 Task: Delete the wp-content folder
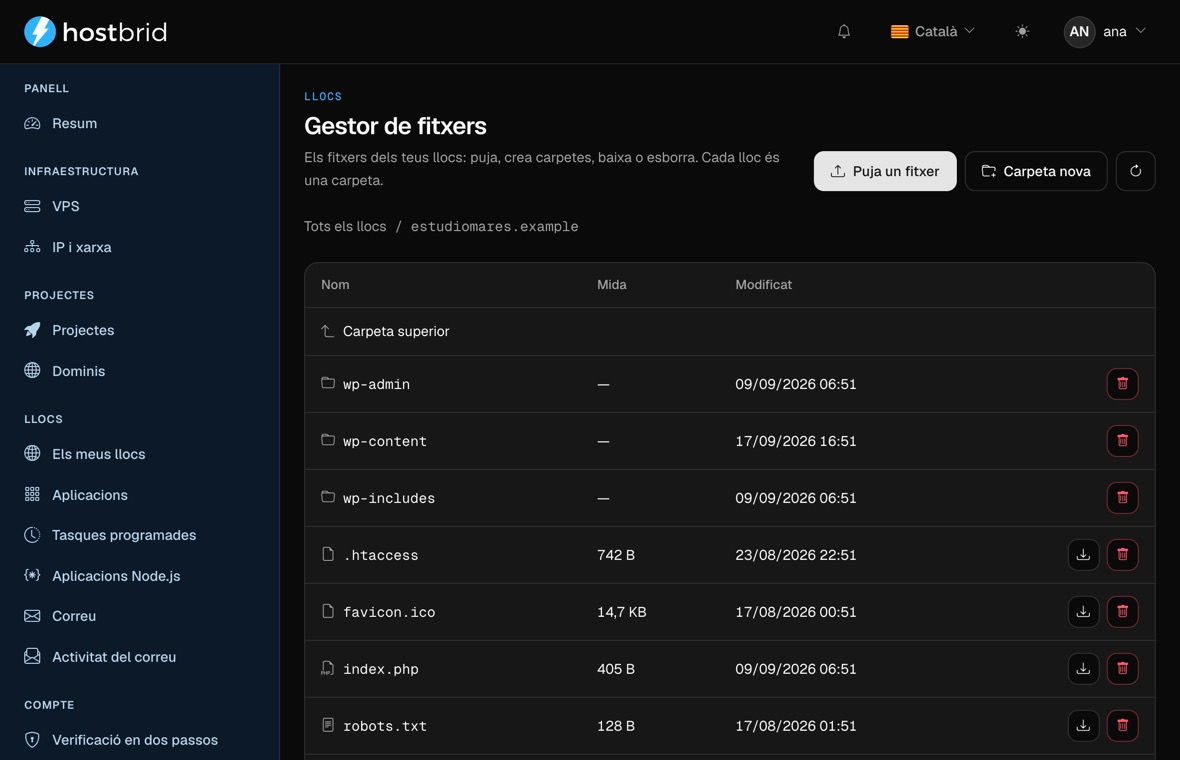1122,441
